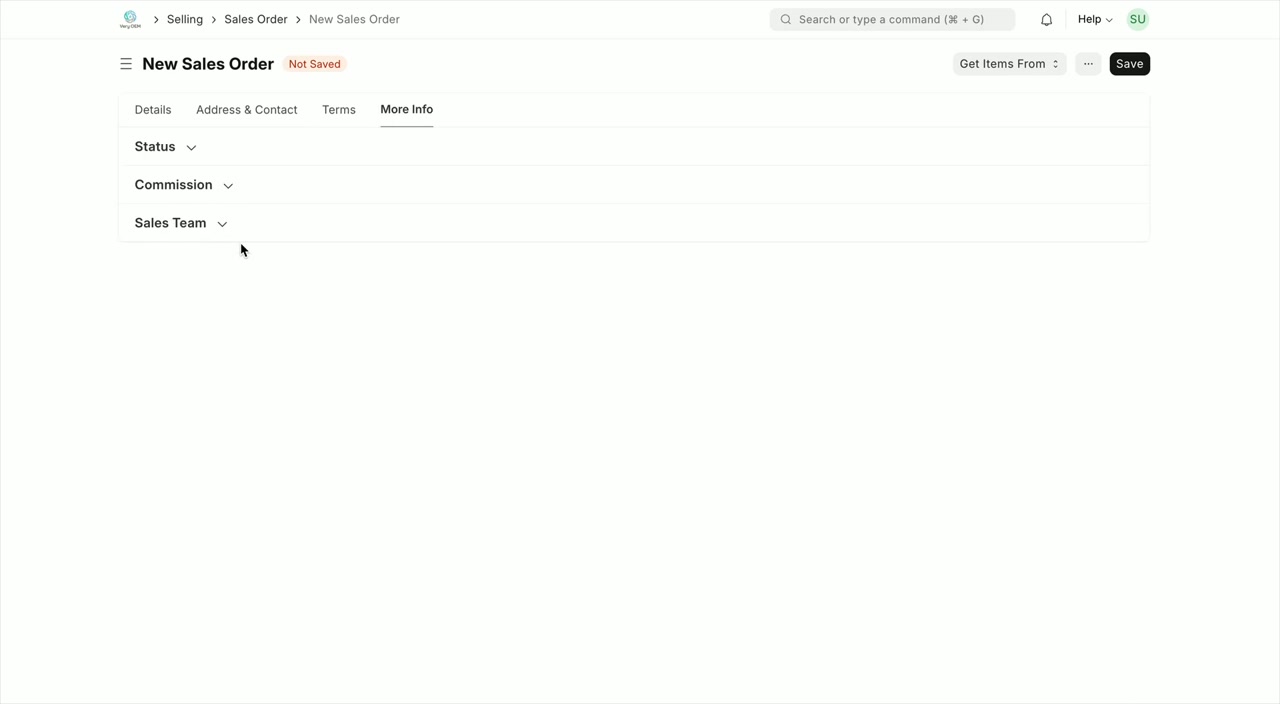This screenshot has height=704, width=1280.
Task: Open the Terms tab
Action: click(x=338, y=109)
